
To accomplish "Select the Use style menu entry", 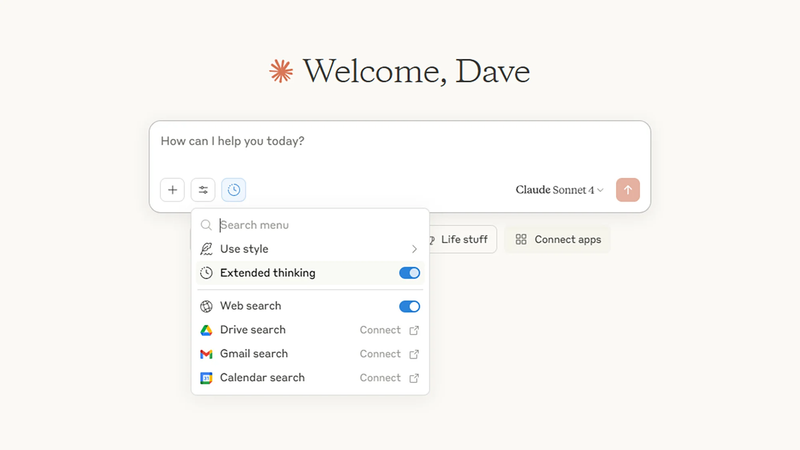I will (x=310, y=249).
